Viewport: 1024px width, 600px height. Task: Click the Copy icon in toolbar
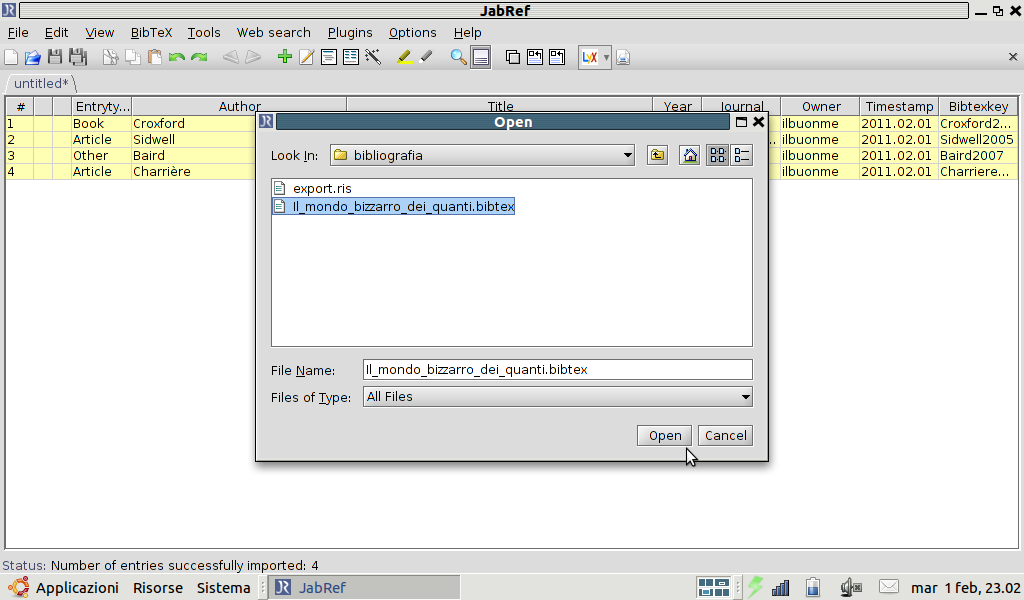(x=133, y=57)
